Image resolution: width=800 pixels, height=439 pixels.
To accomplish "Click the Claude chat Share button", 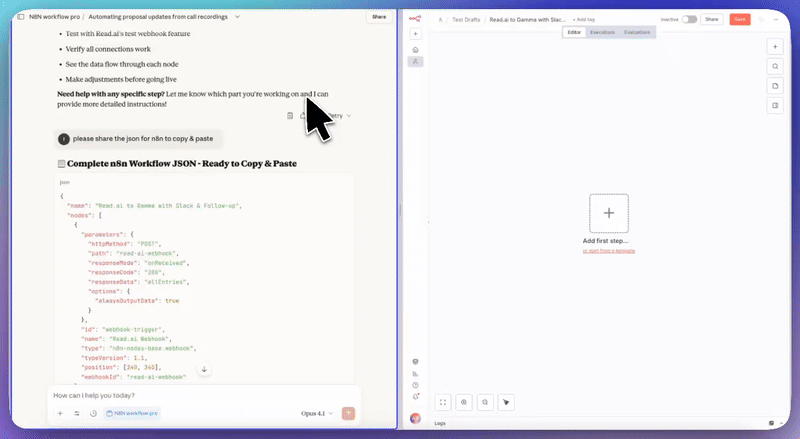I will pos(379,17).
